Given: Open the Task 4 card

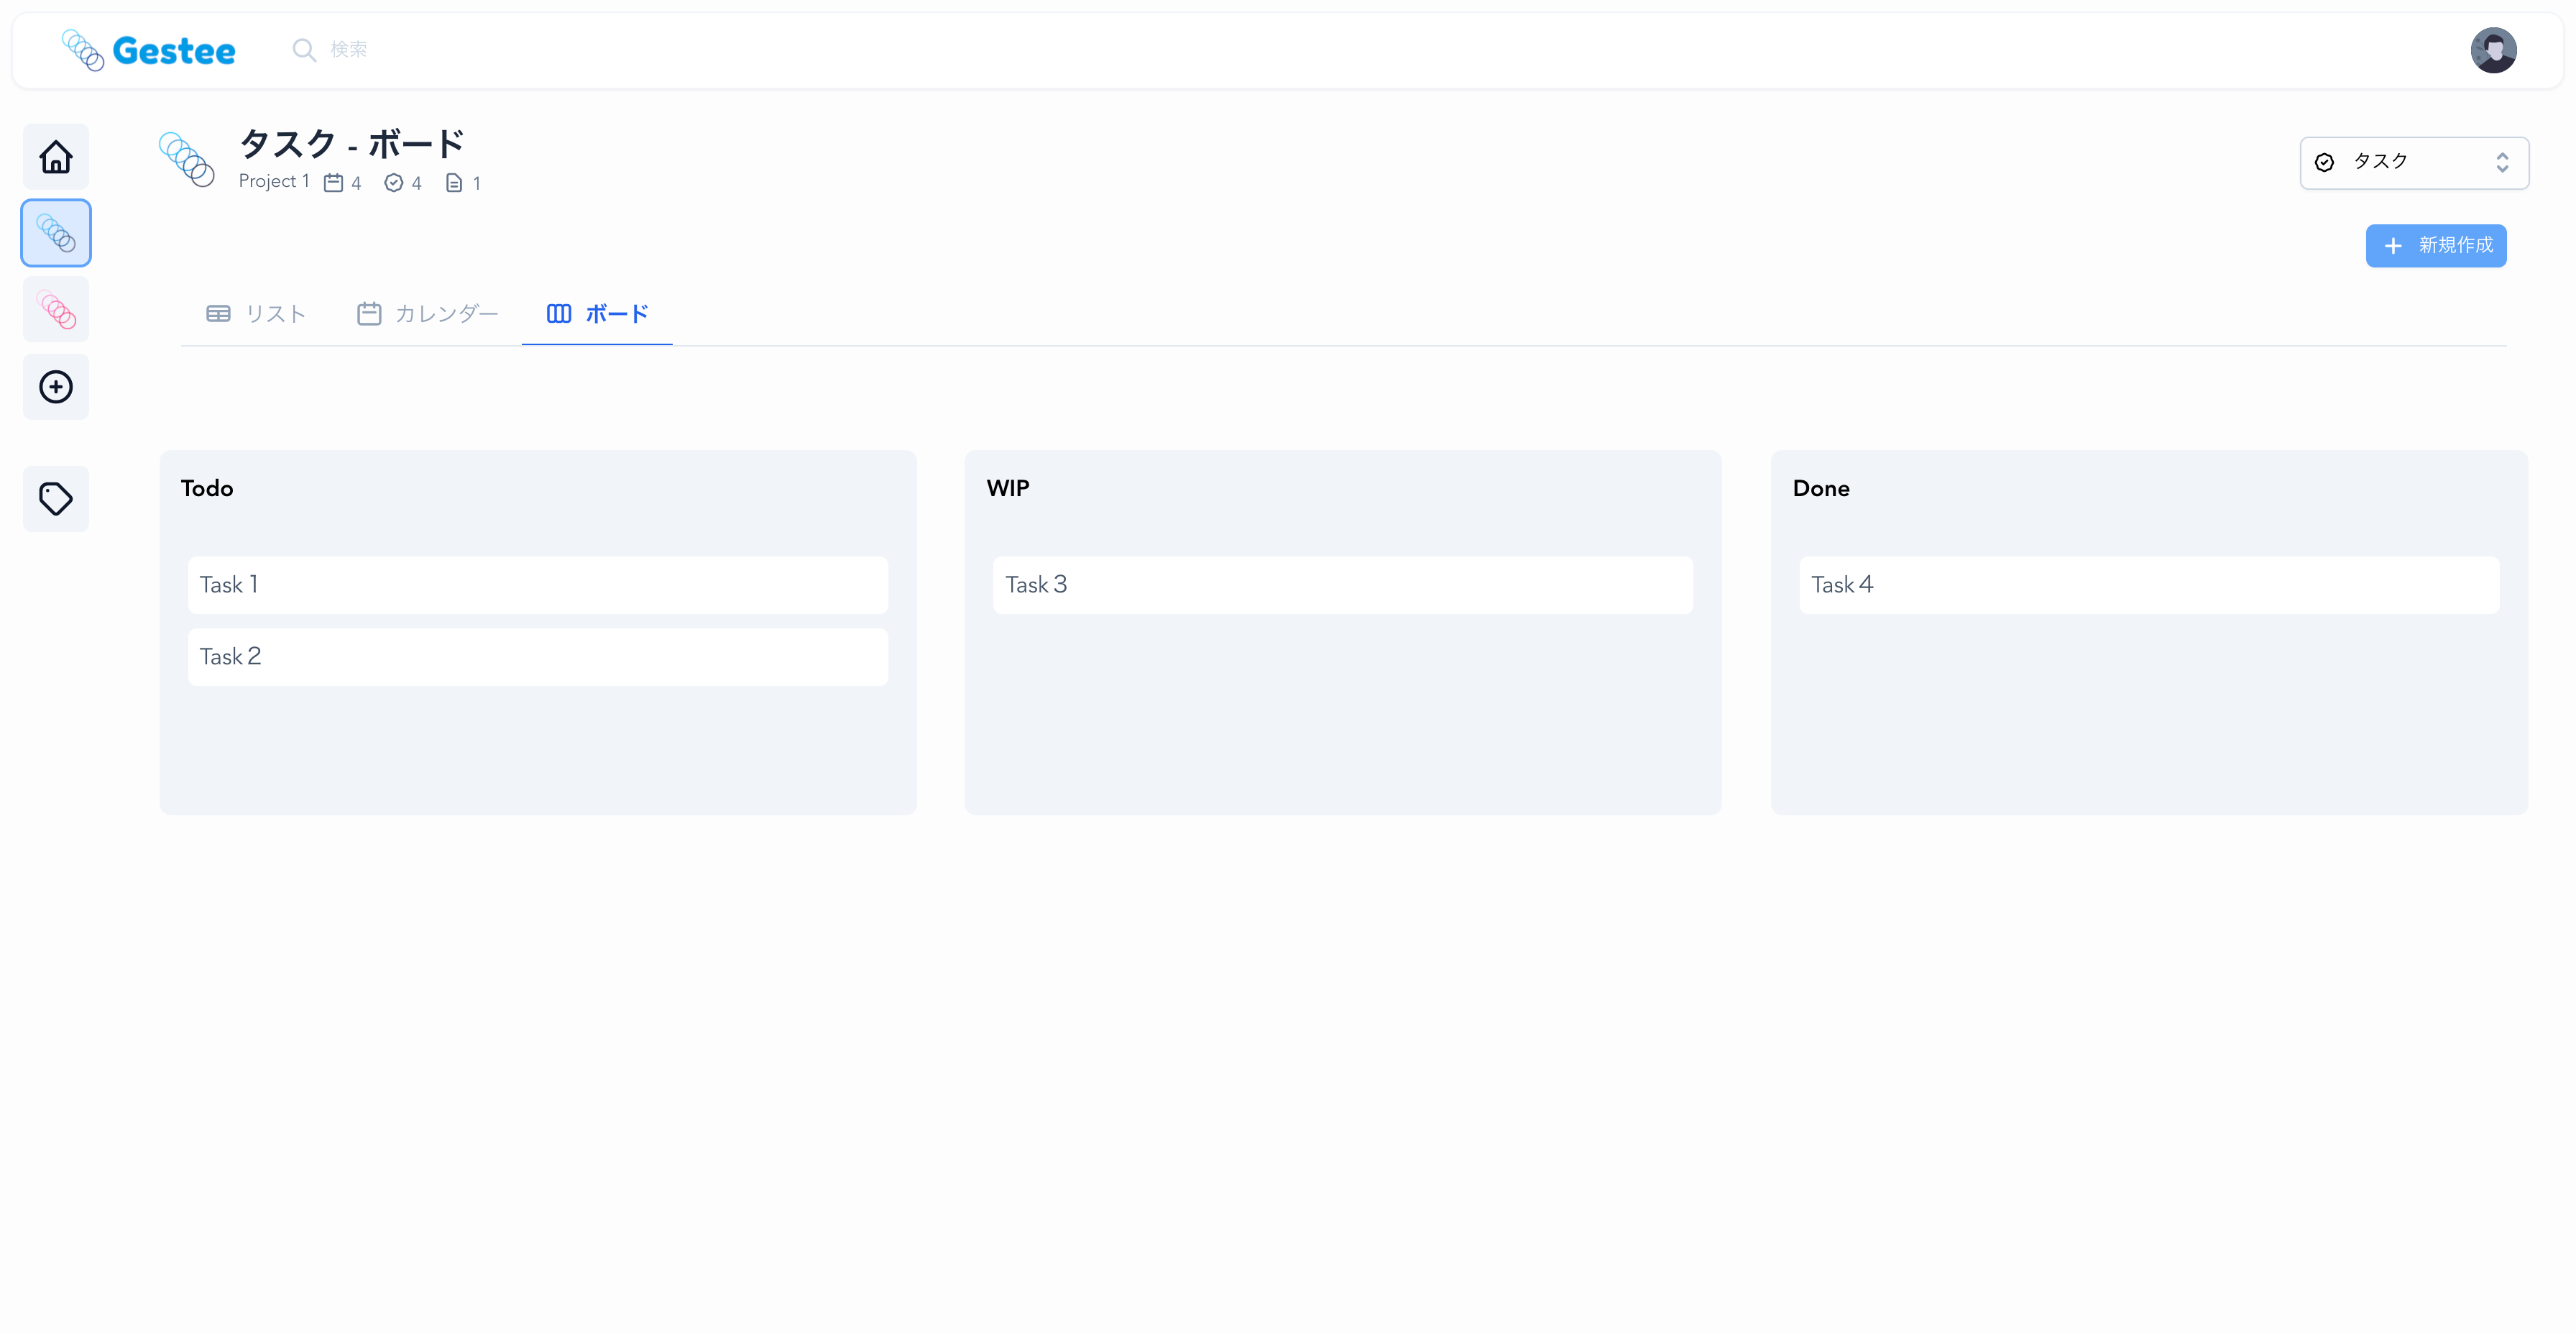Looking at the screenshot, I should coord(2149,585).
